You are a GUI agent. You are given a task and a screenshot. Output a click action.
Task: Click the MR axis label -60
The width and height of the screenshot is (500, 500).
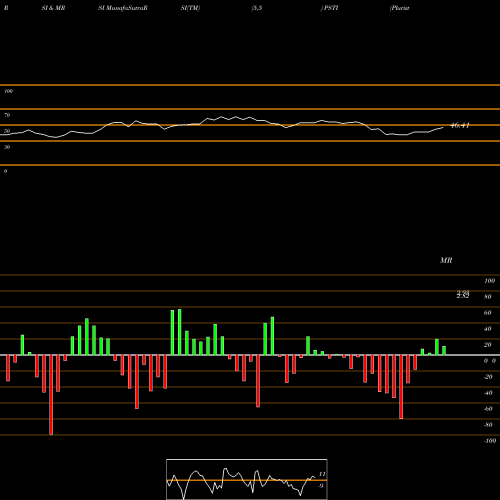tap(488, 409)
